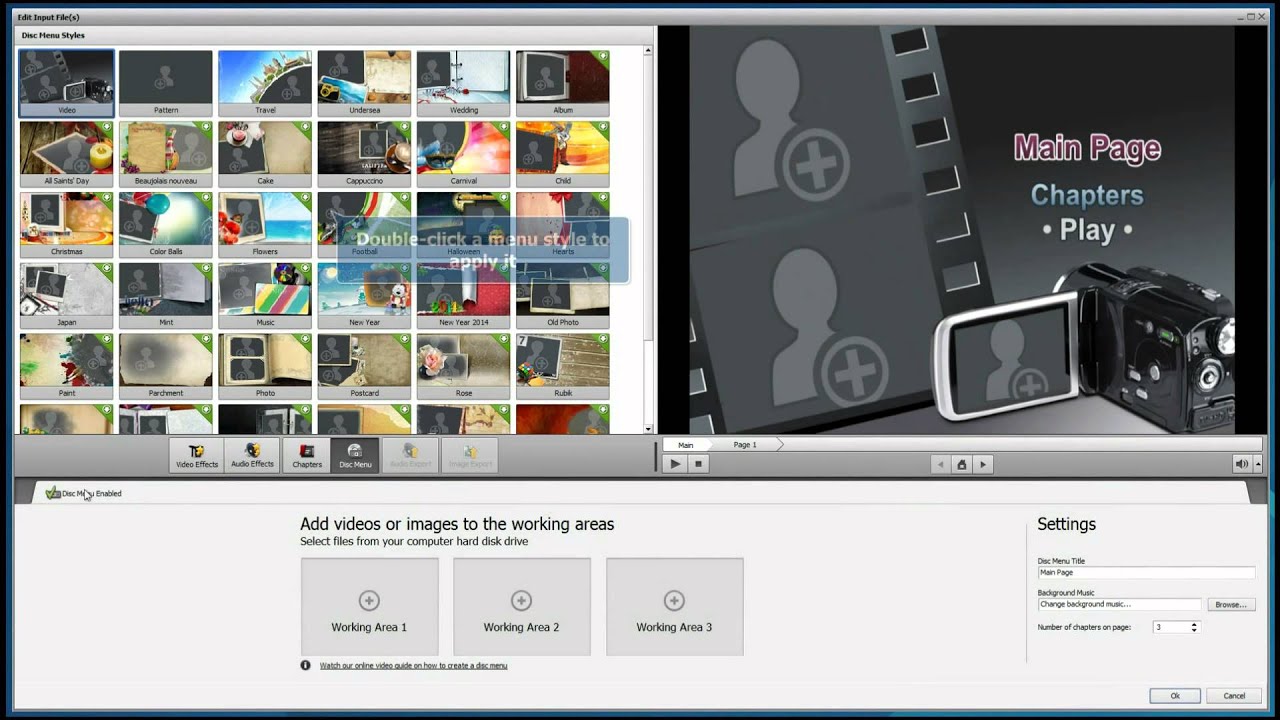Select the Rose menu style
Image resolution: width=1280 pixels, height=720 pixels.
tap(463, 367)
